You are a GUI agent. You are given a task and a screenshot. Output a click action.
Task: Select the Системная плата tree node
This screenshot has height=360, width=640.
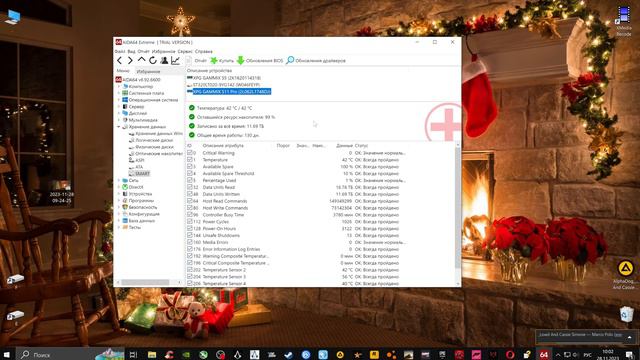146,93
